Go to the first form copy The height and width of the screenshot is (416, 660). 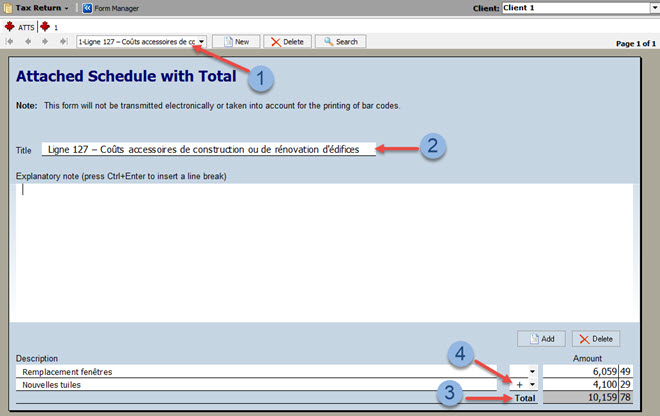pyautogui.click(x=11, y=42)
